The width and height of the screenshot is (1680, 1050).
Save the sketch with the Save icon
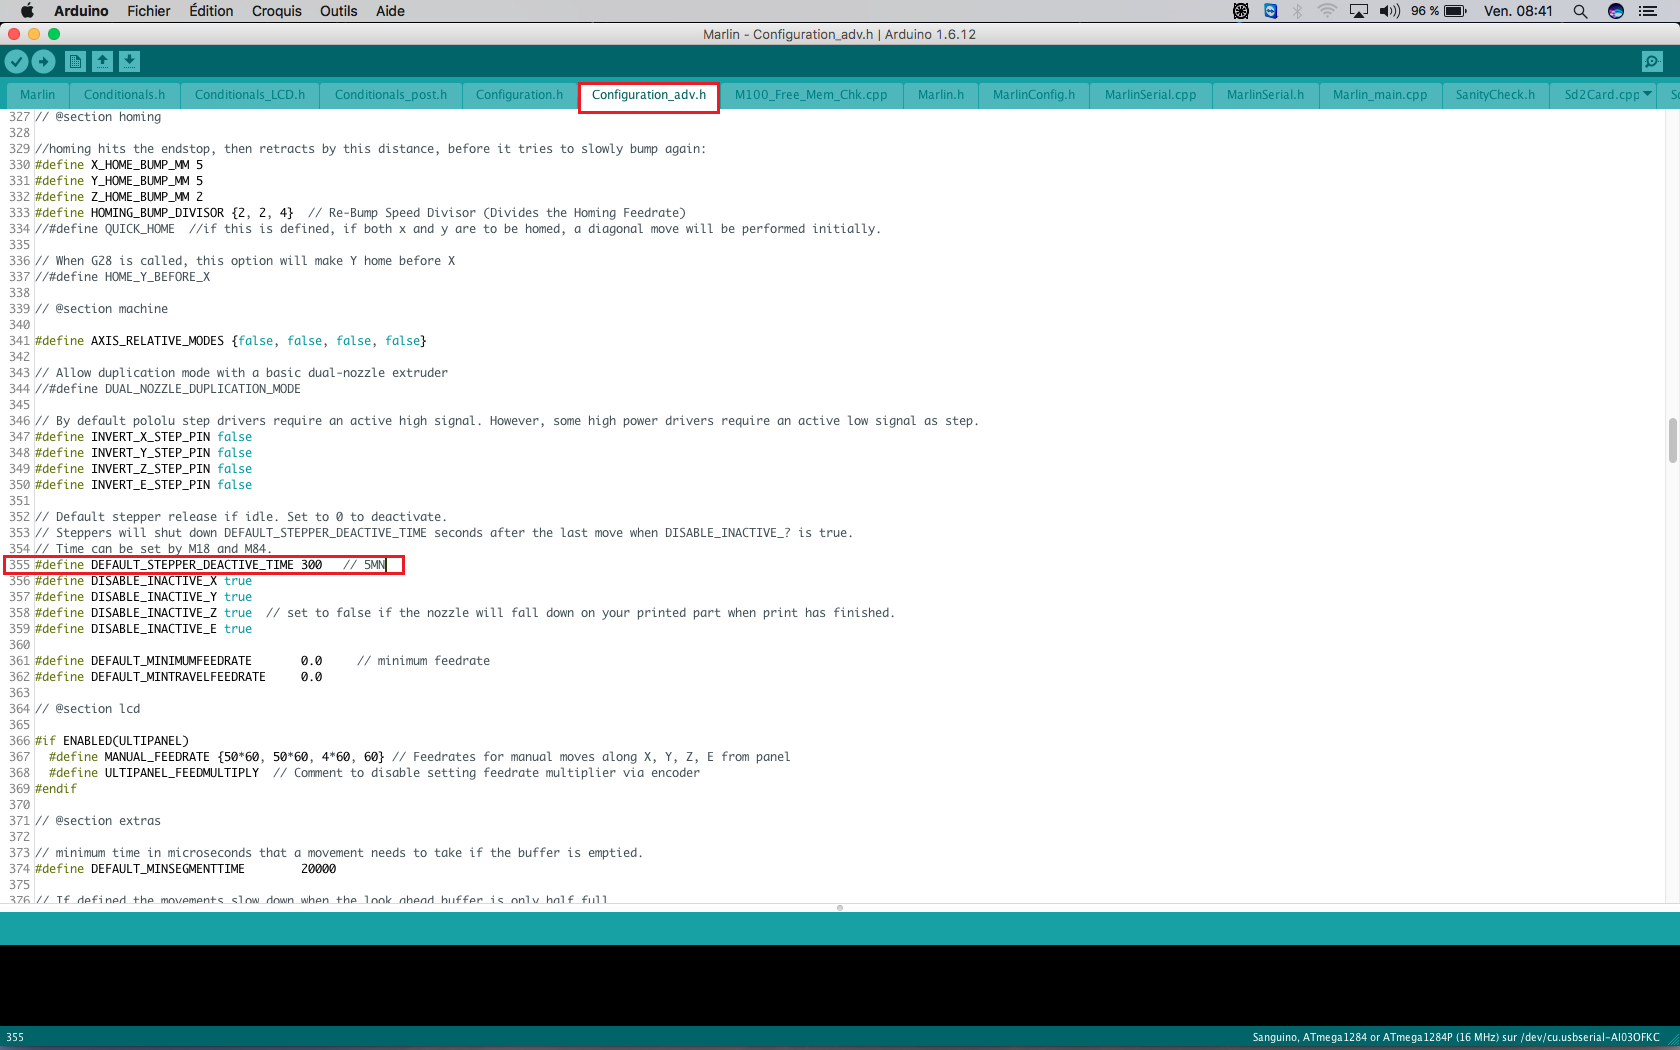coord(129,61)
